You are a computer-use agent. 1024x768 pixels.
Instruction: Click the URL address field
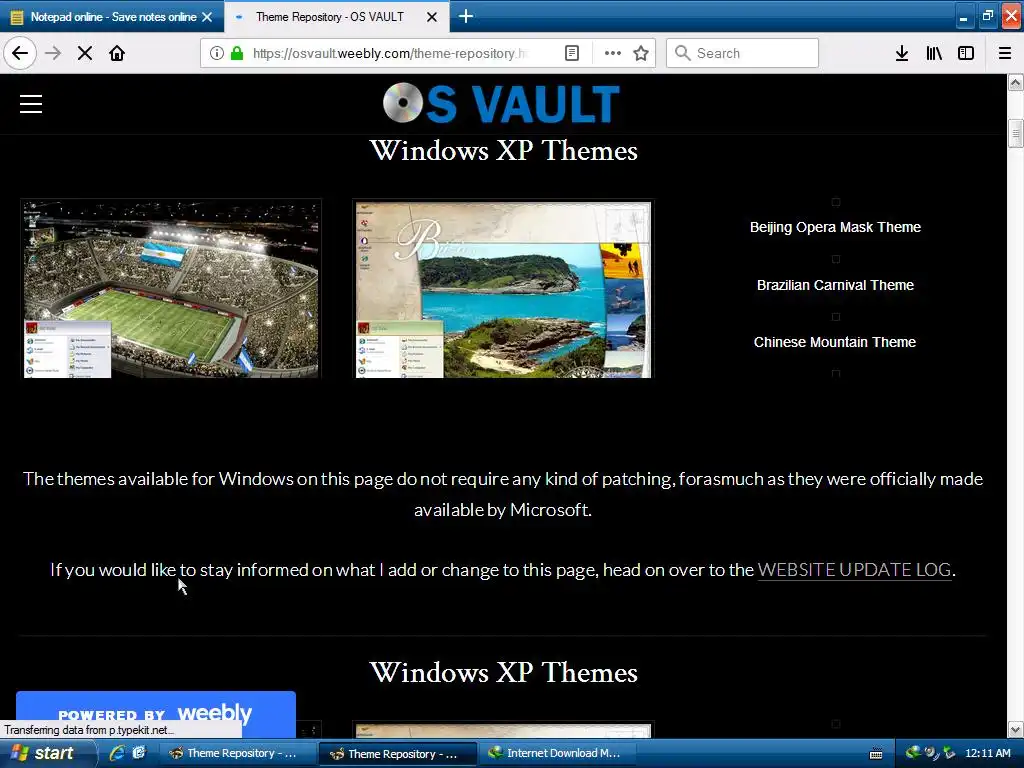pyautogui.click(x=390, y=53)
